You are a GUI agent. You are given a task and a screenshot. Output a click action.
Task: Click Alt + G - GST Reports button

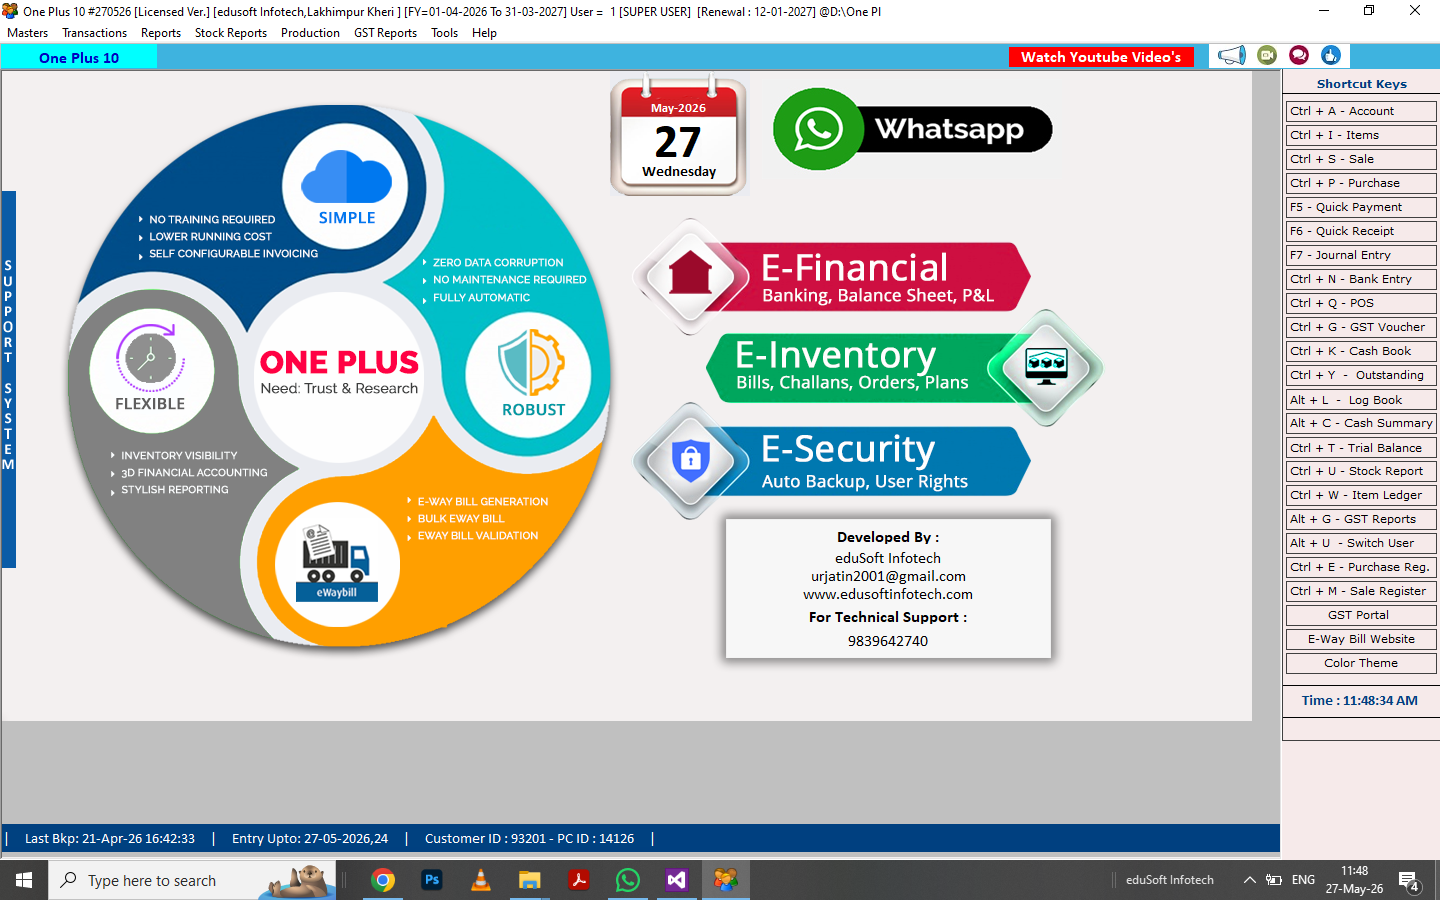coord(1361,519)
